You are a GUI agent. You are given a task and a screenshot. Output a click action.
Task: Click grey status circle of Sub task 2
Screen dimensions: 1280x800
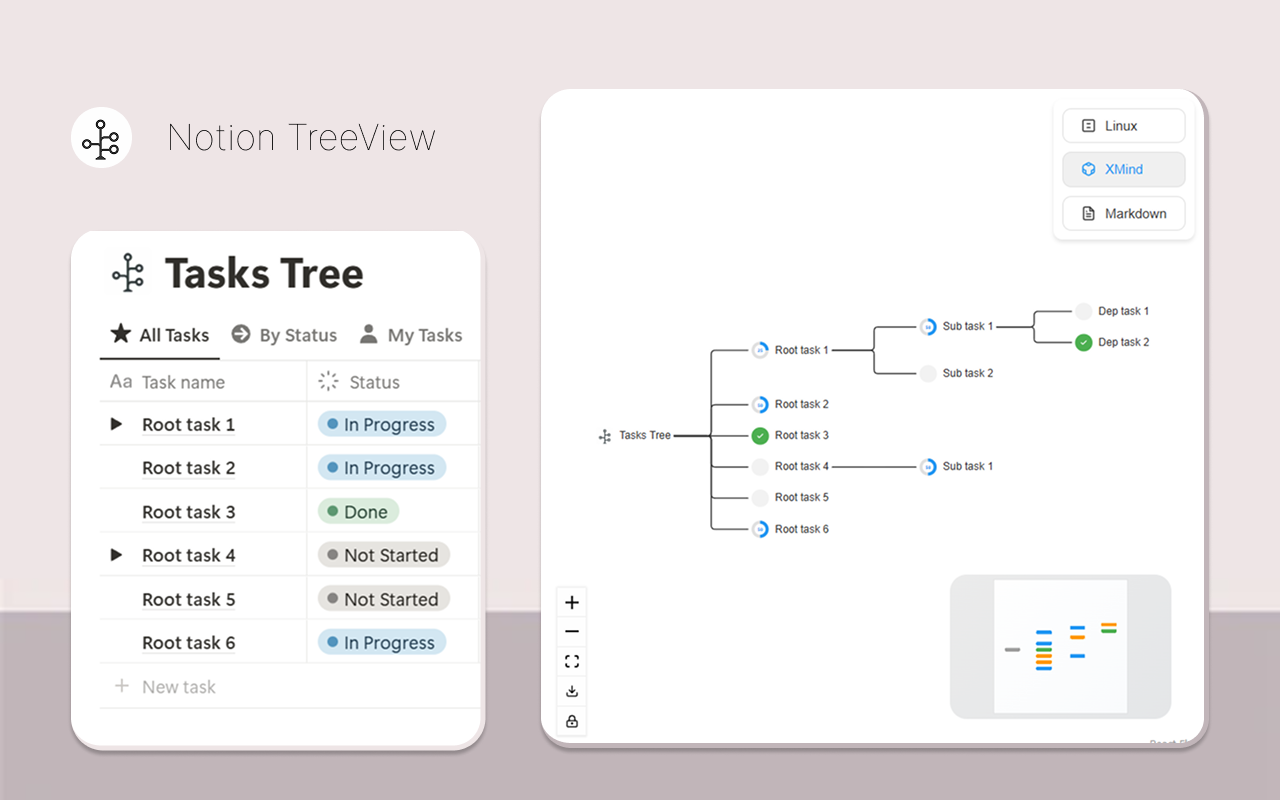click(x=928, y=373)
